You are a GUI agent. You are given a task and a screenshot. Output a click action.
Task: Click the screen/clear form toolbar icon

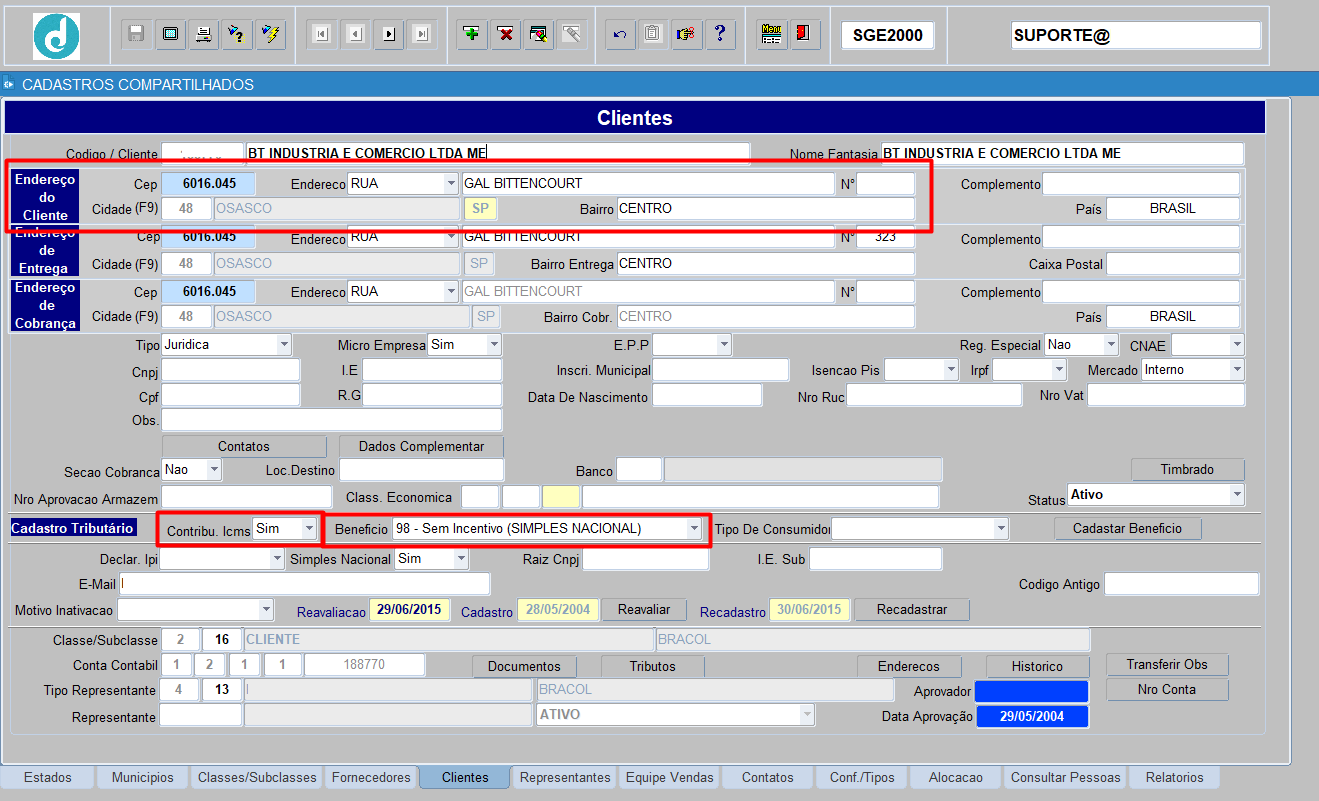click(x=170, y=34)
